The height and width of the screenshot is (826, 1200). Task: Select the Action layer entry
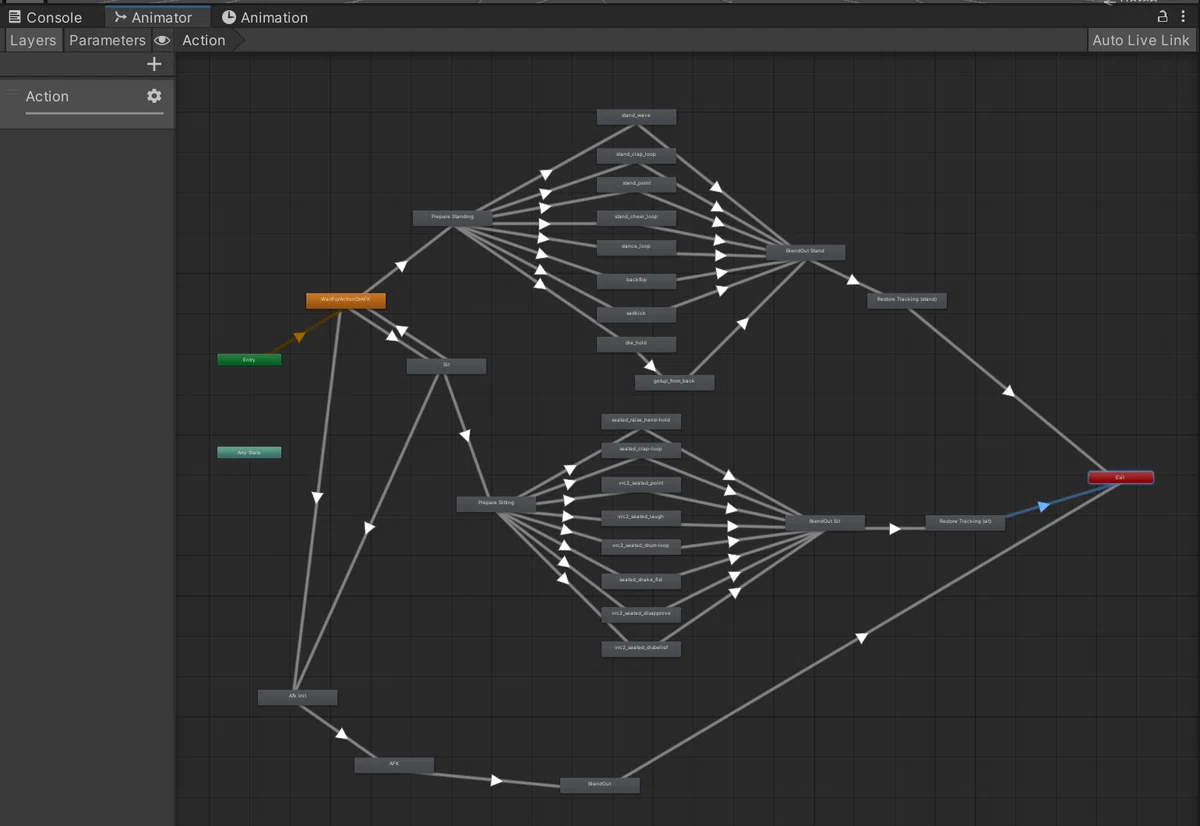click(x=87, y=98)
